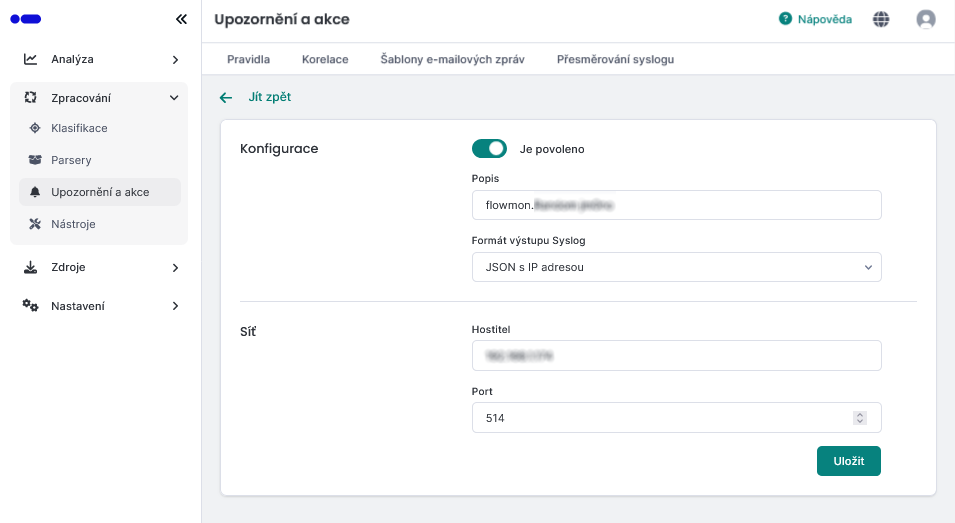Screen dimensions: 955x523
Task: Expand the Zdroje menu chevron
Action: [x=175, y=268]
